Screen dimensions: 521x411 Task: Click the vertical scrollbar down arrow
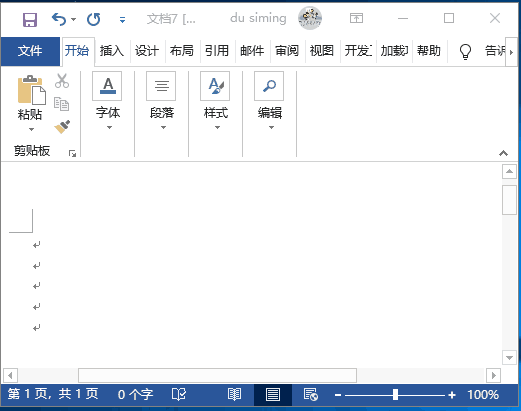[x=509, y=358]
